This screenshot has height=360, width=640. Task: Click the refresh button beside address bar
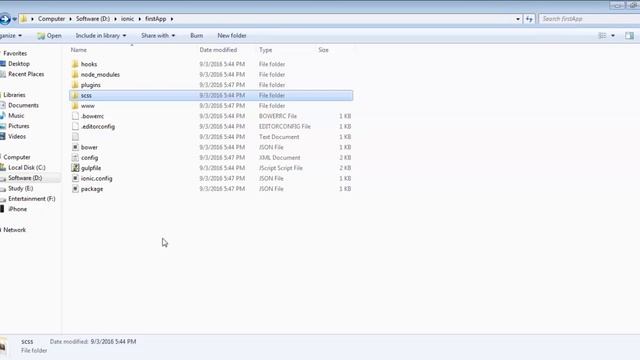[529, 19]
